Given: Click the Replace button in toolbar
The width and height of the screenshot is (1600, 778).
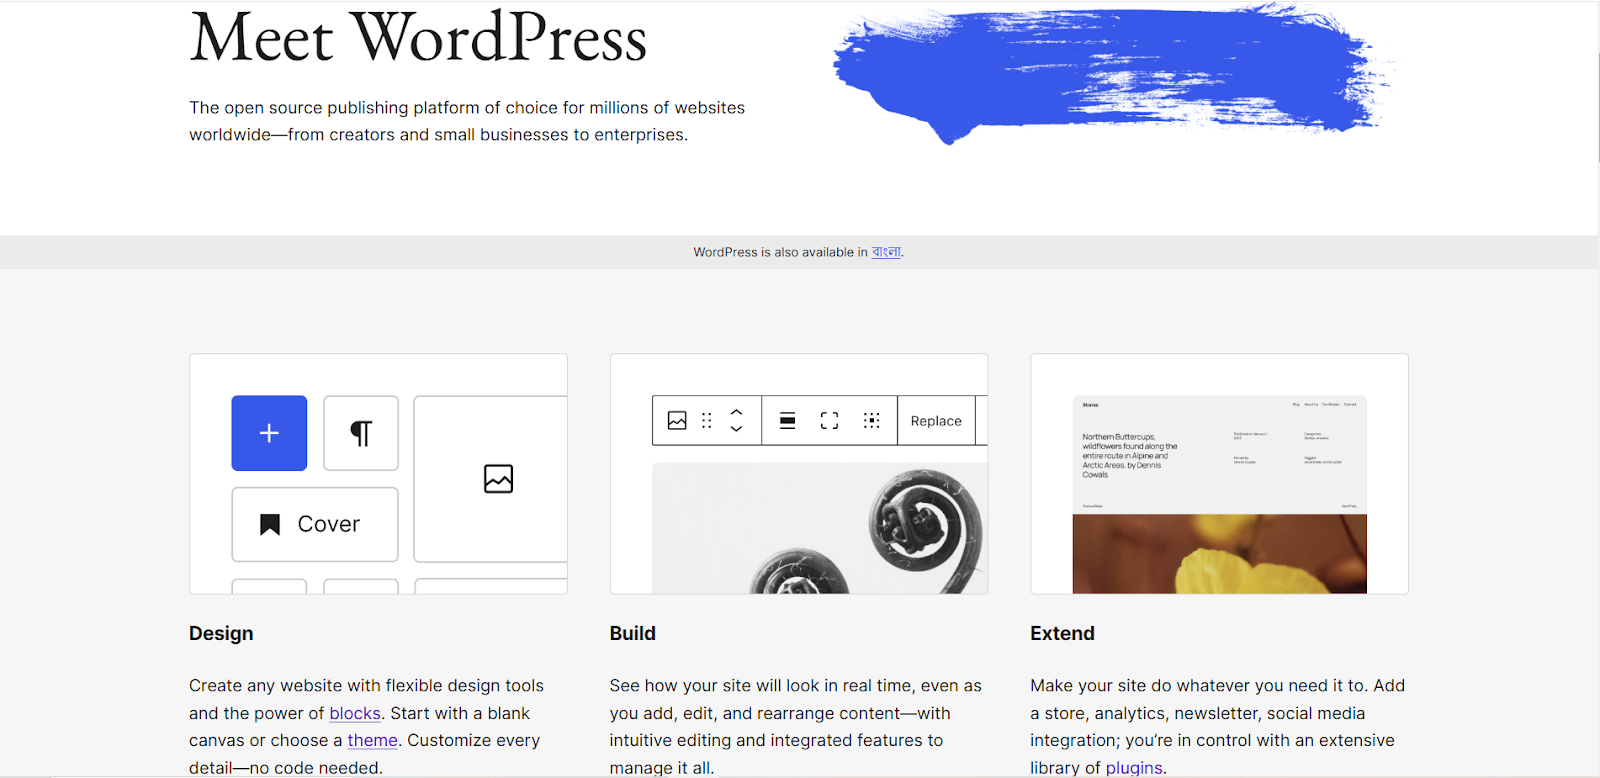Looking at the screenshot, I should click(936, 421).
